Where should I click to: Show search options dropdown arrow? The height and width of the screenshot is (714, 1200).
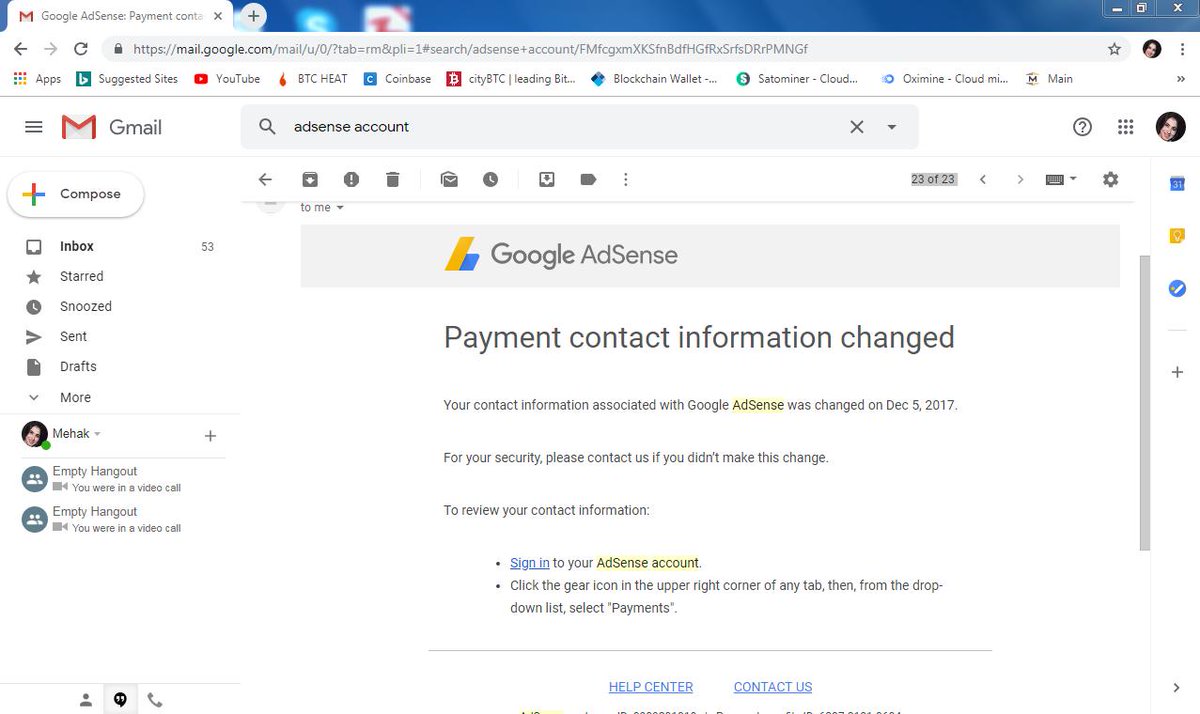tap(892, 127)
